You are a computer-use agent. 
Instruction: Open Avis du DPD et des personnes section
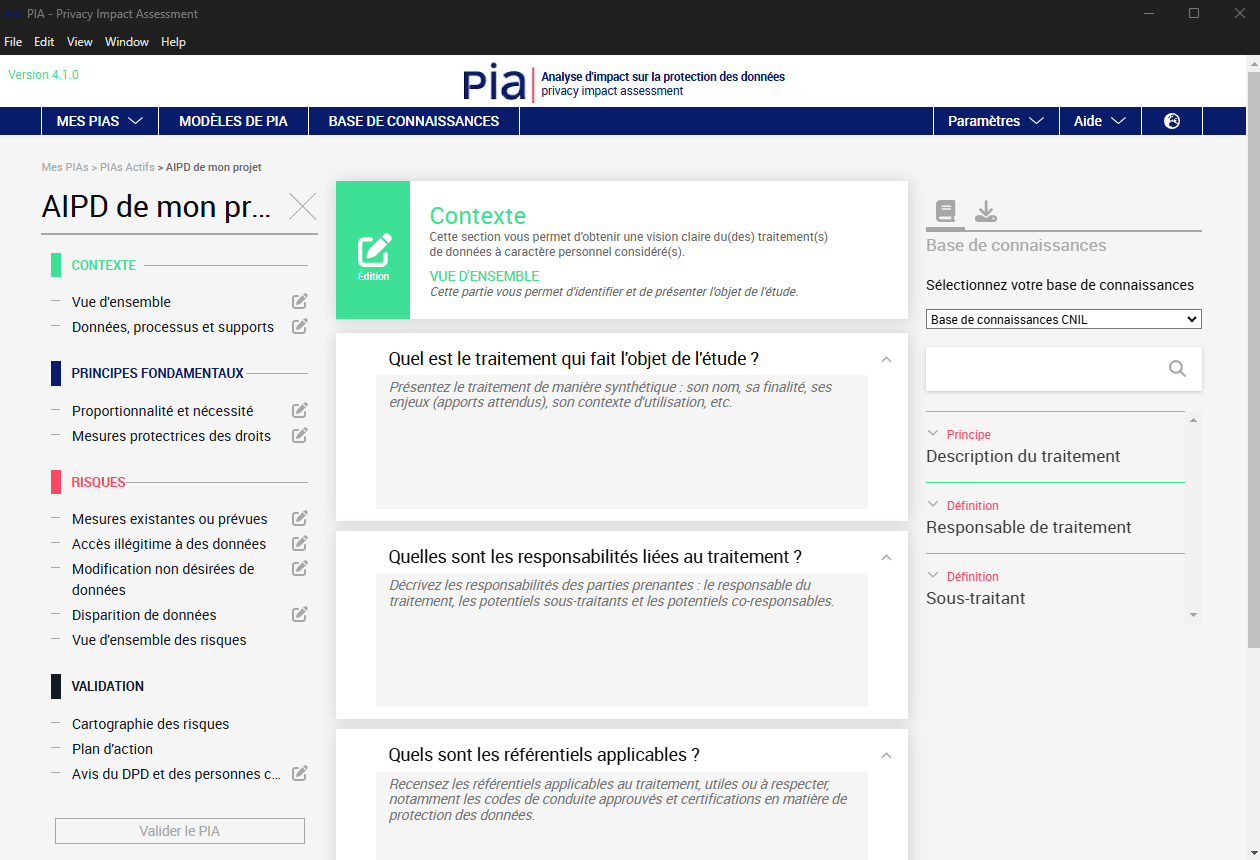[176, 774]
